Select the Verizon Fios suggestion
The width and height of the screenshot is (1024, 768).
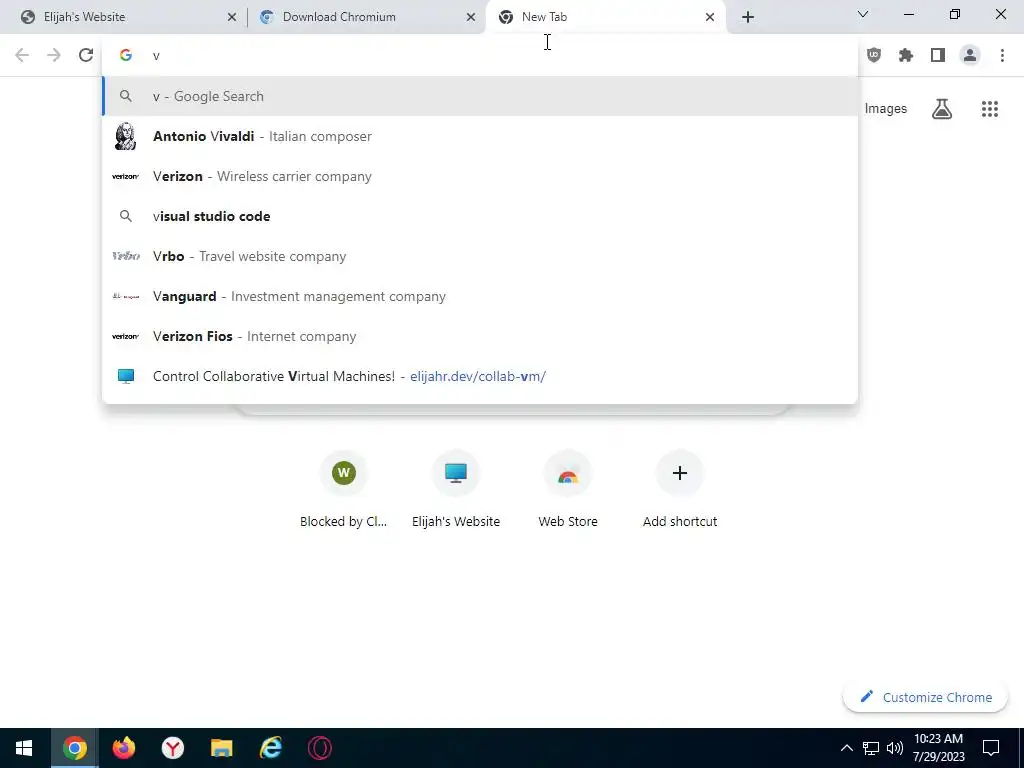(x=480, y=336)
